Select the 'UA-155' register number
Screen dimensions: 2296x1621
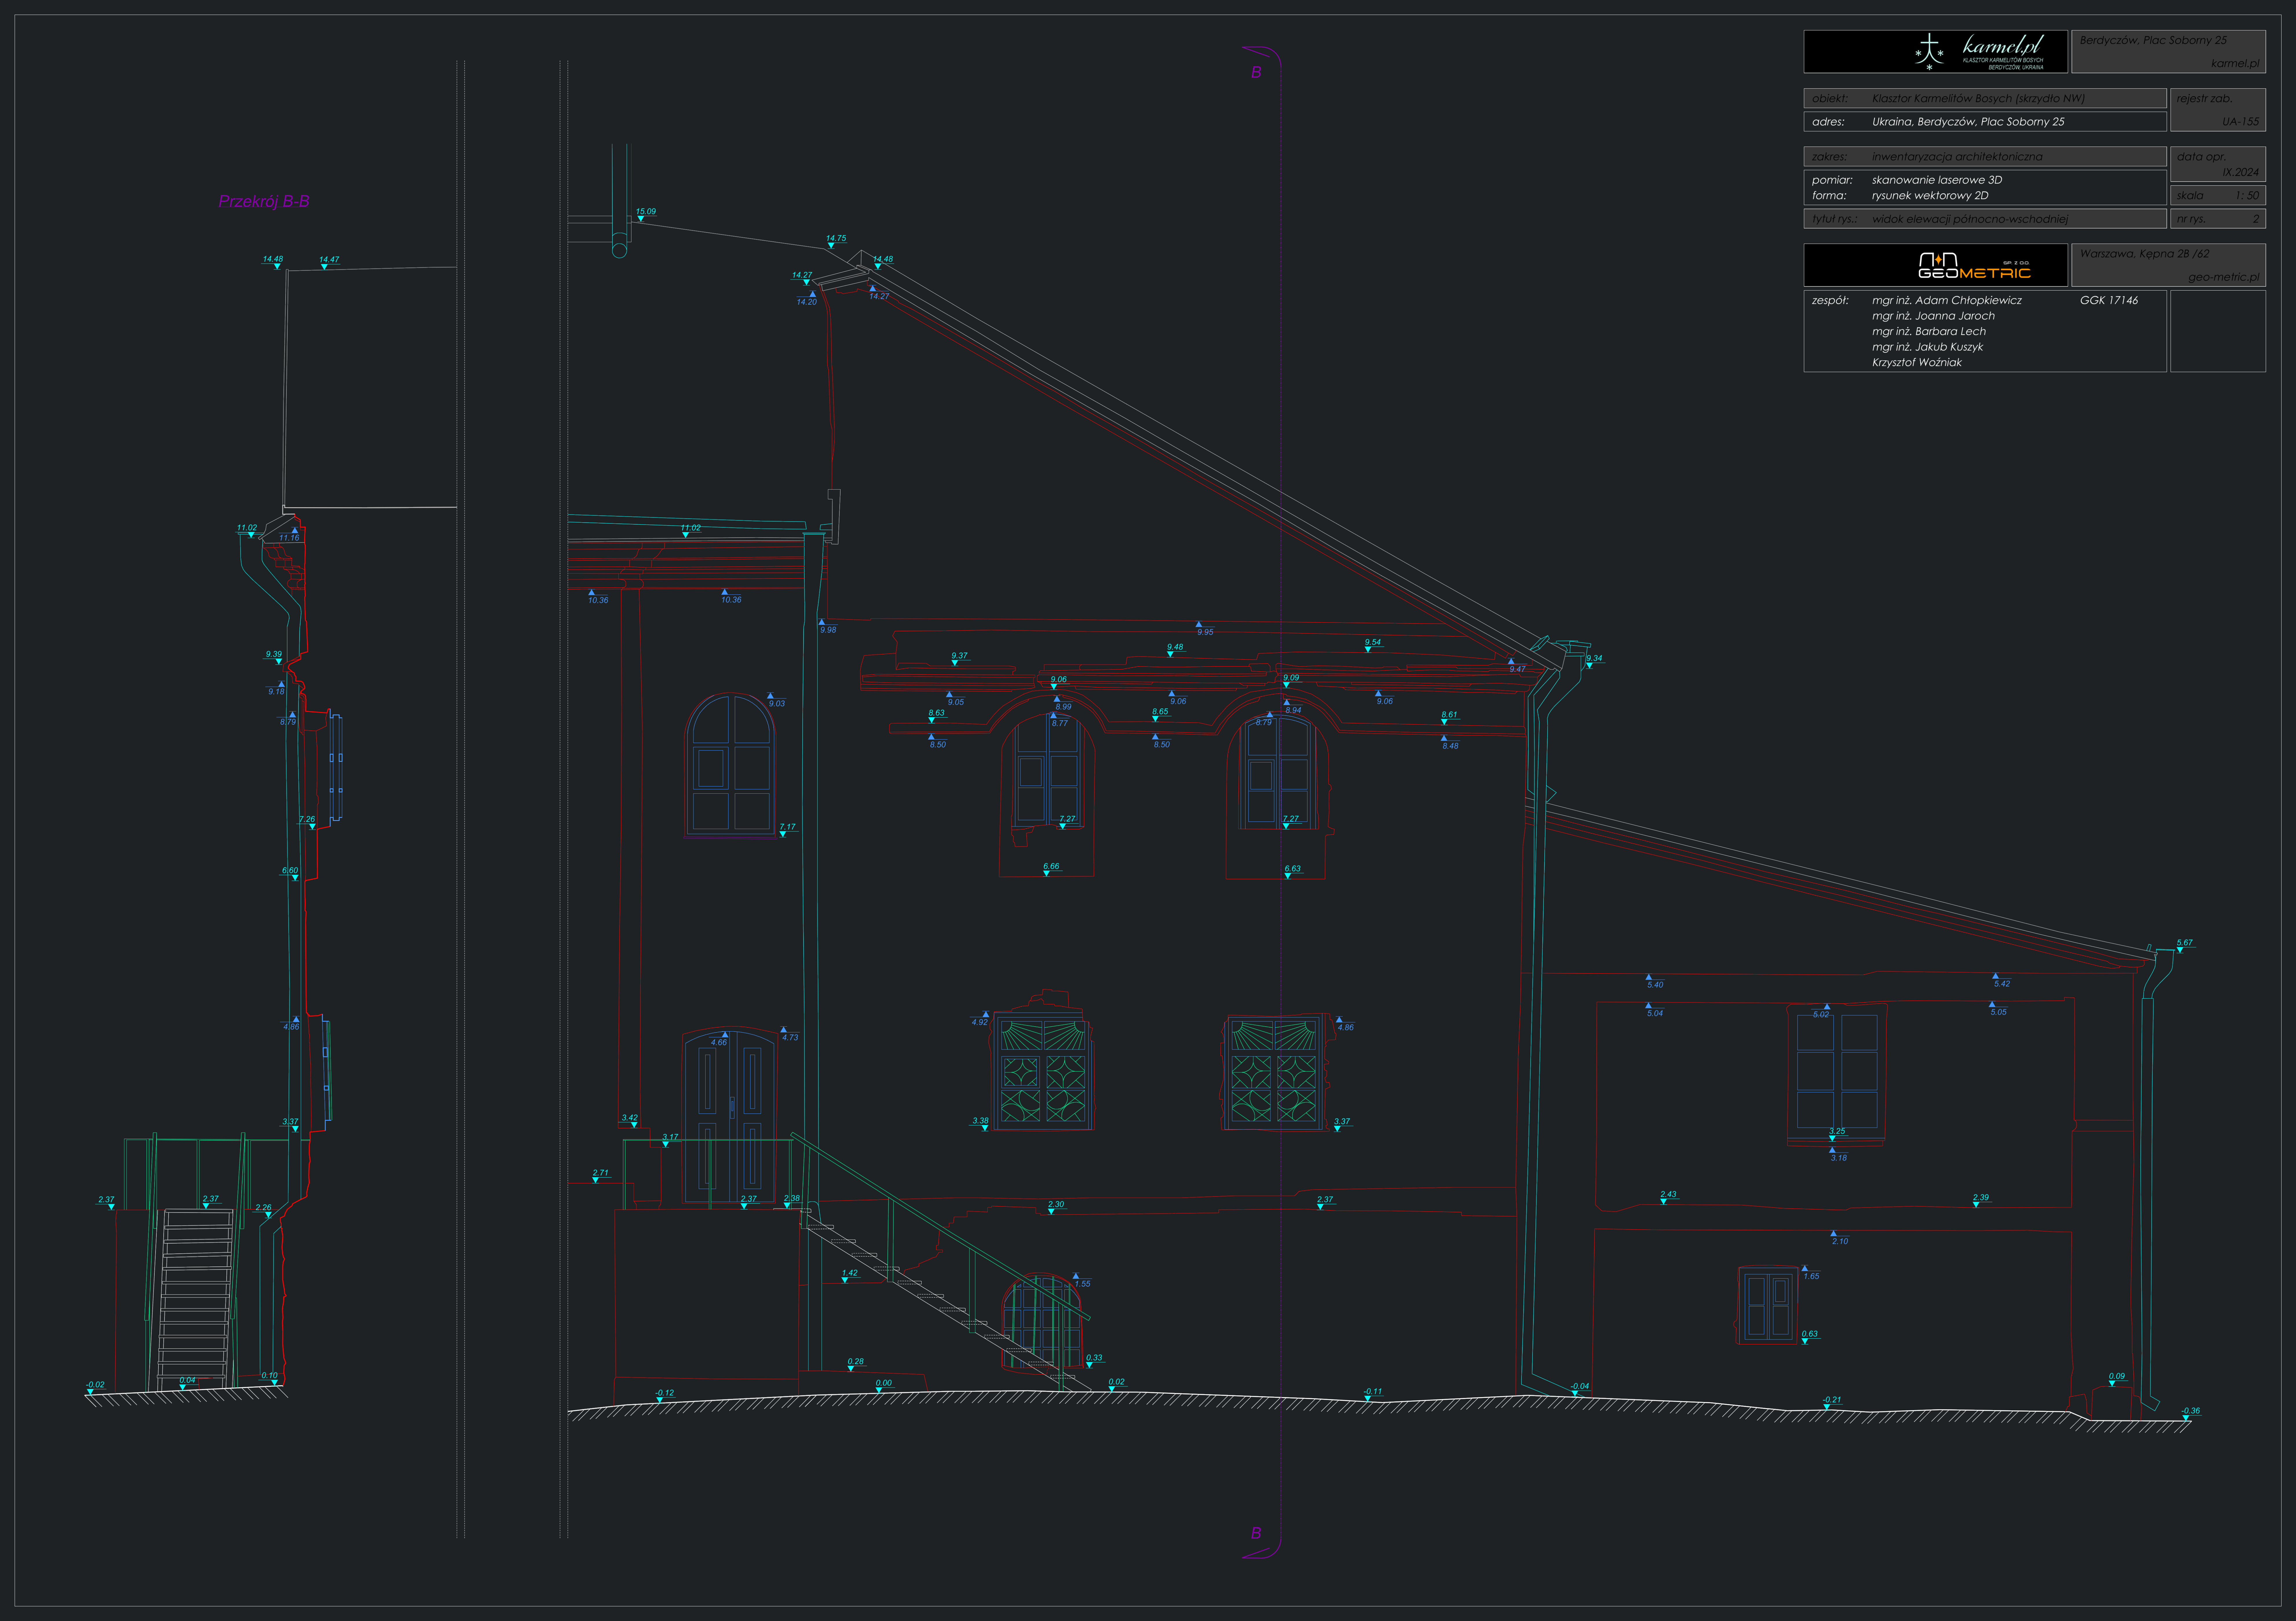tap(2240, 122)
